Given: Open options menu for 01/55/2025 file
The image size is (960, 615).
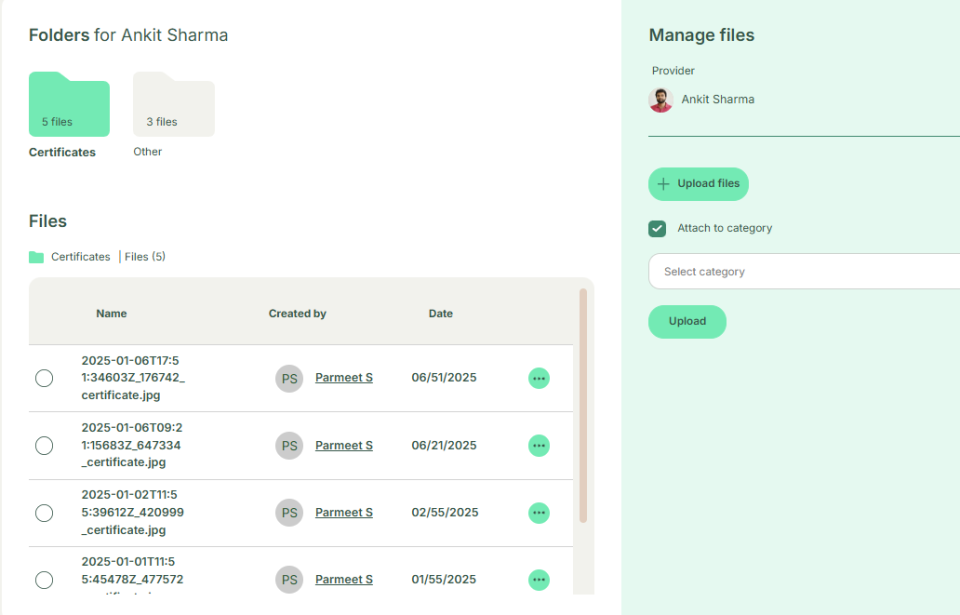Looking at the screenshot, I should click(x=538, y=580).
